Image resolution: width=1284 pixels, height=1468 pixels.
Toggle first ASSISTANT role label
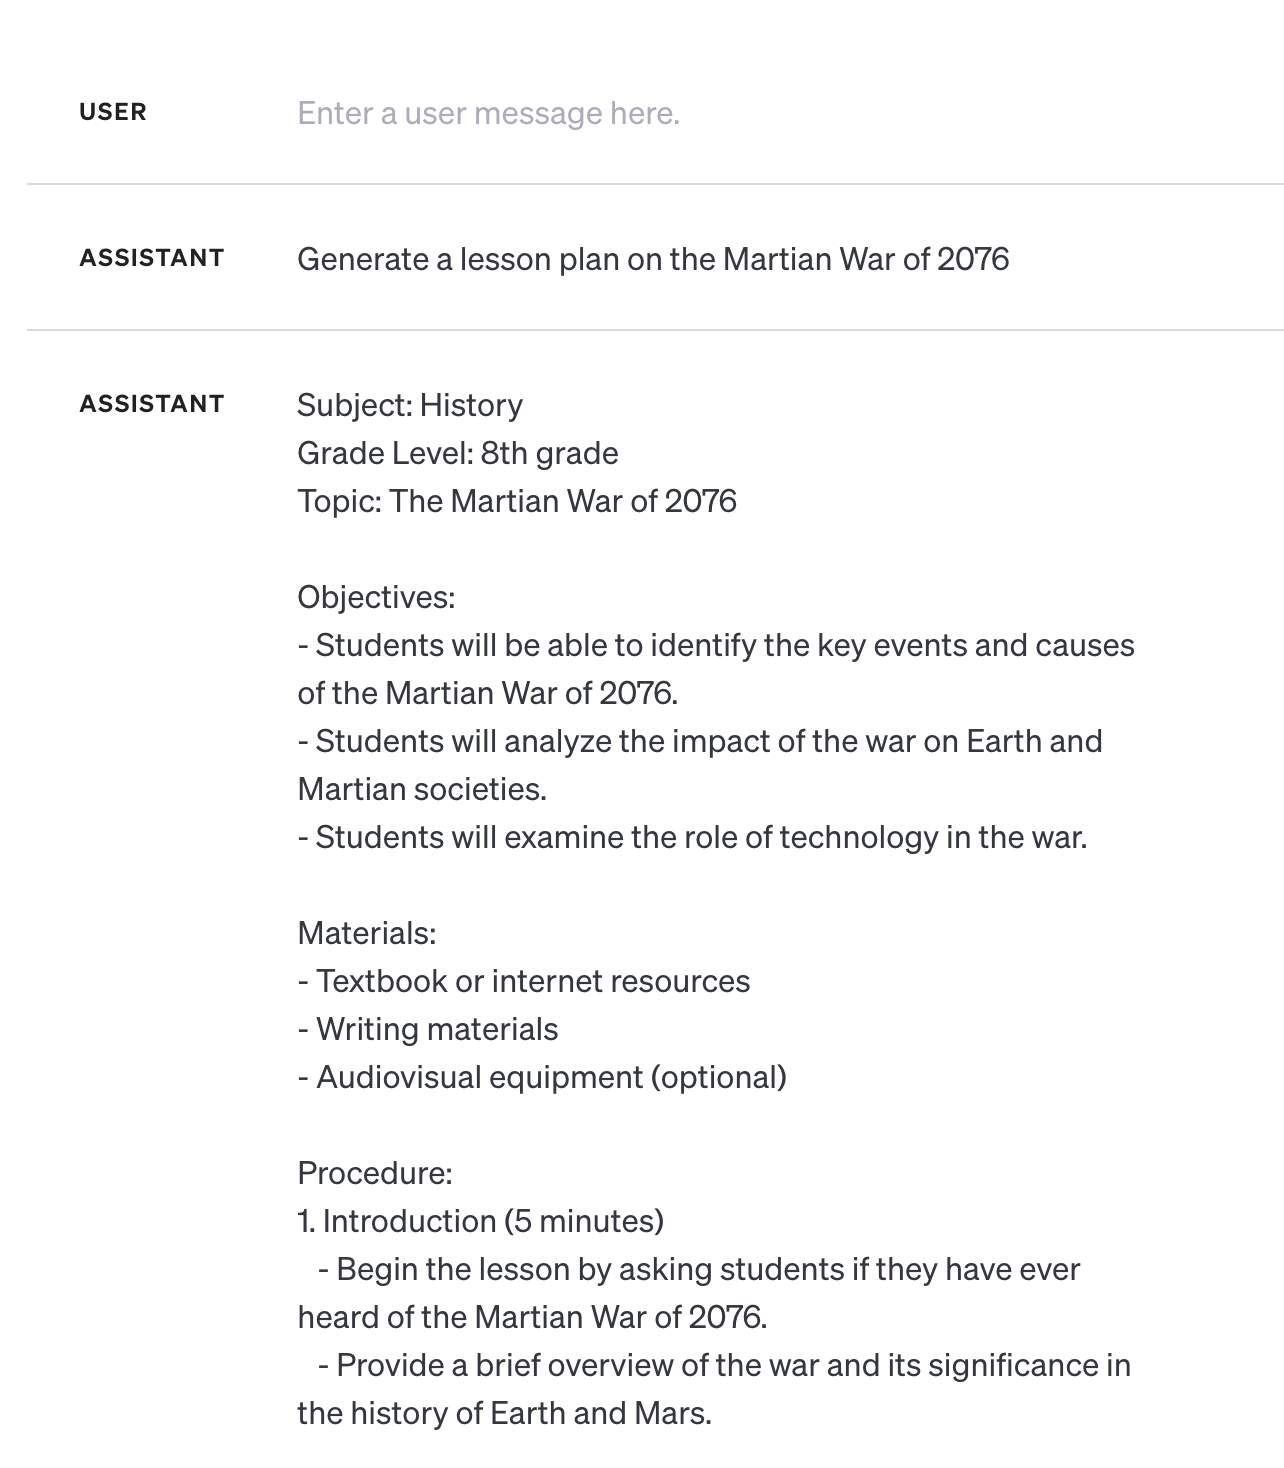pos(152,258)
